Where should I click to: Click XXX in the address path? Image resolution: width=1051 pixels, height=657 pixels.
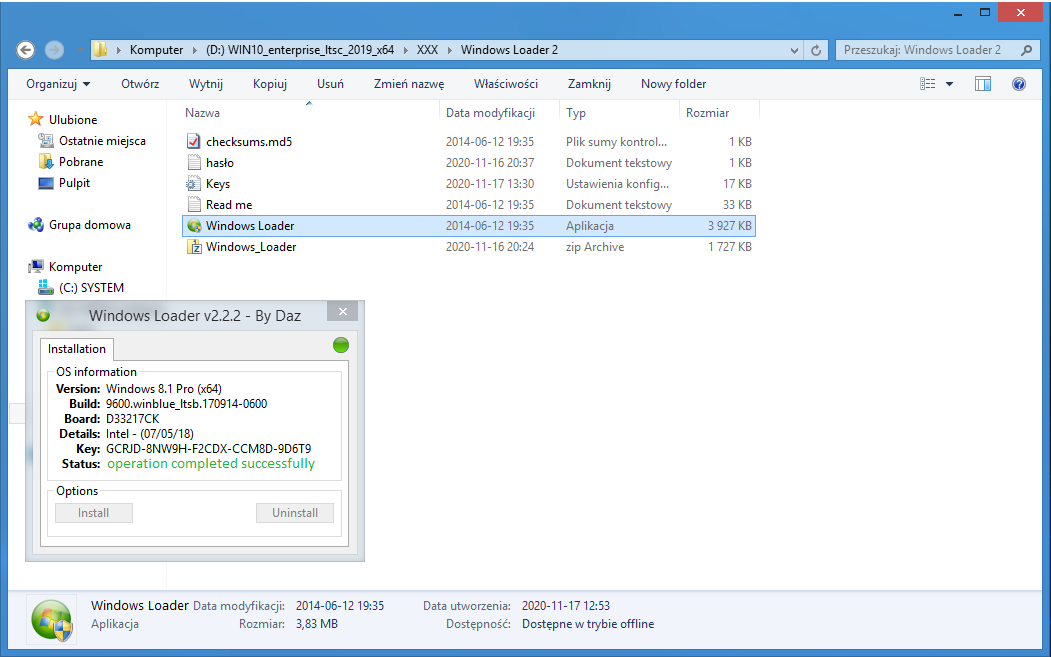pyautogui.click(x=428, y=50)
